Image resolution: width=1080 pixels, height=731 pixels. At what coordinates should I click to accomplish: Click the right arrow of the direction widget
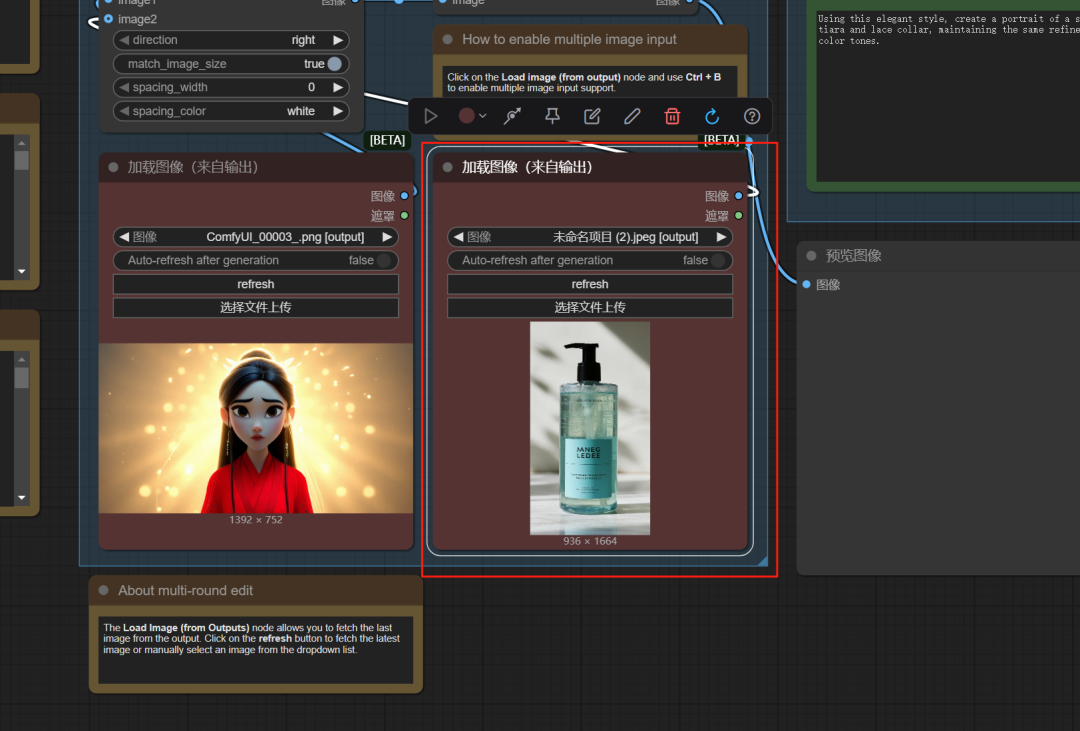tap(338, 40)
